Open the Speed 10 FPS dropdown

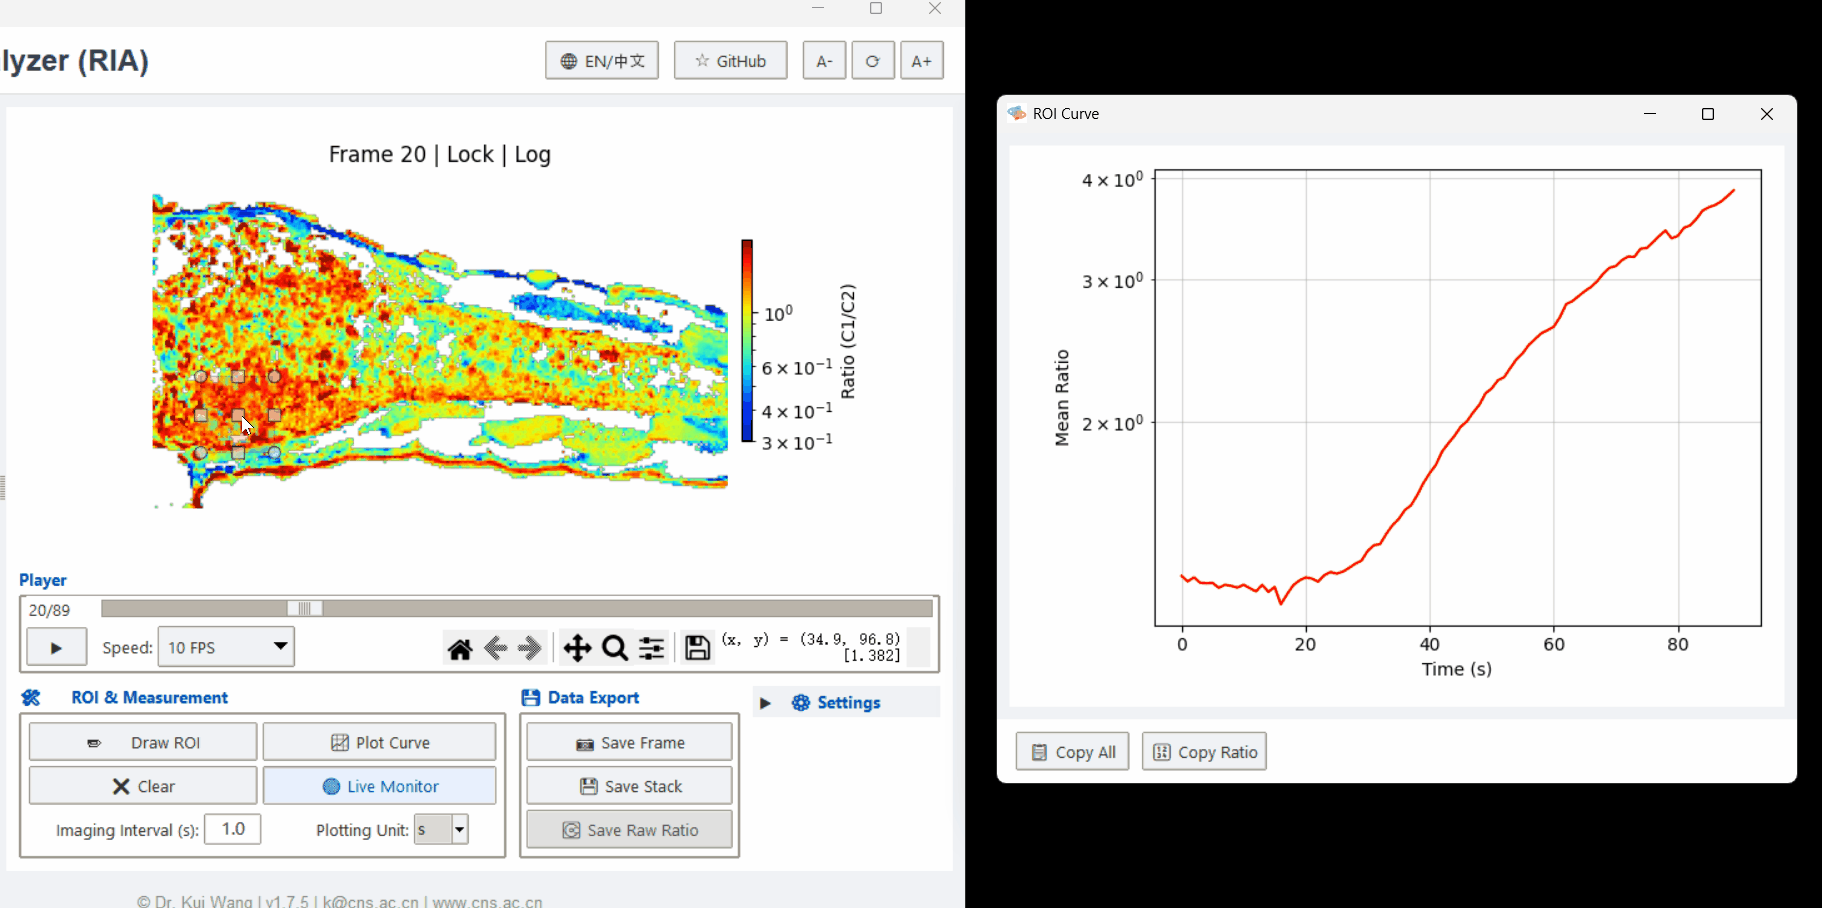[226, 647]
